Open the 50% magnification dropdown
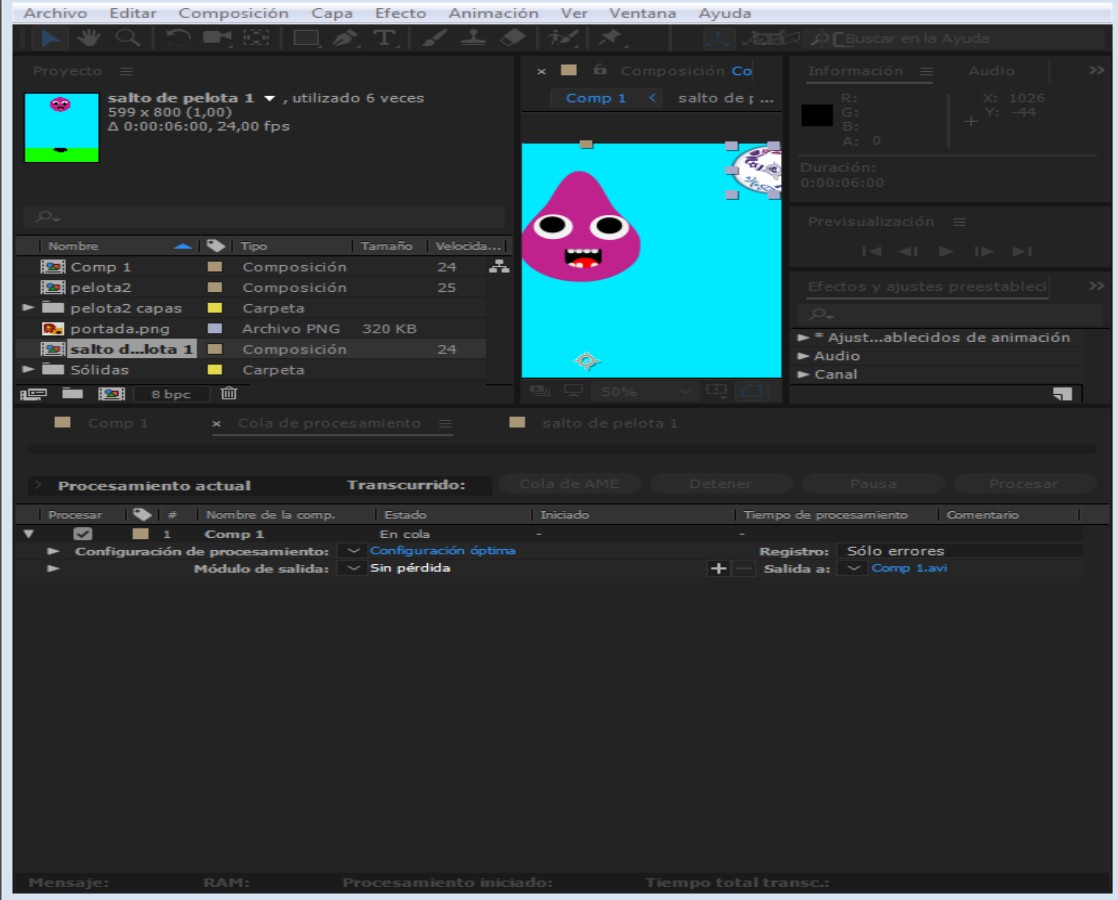 coord(646,392)
